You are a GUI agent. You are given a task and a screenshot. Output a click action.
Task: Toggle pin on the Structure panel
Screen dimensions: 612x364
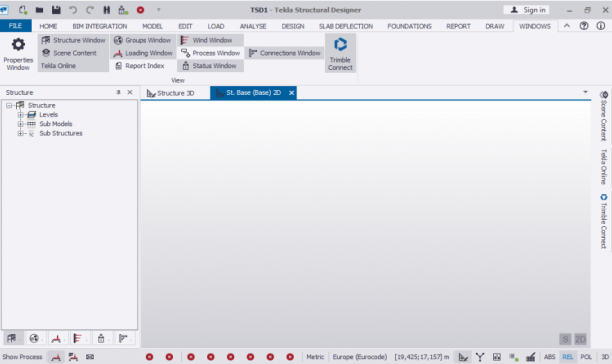point(118,92)
